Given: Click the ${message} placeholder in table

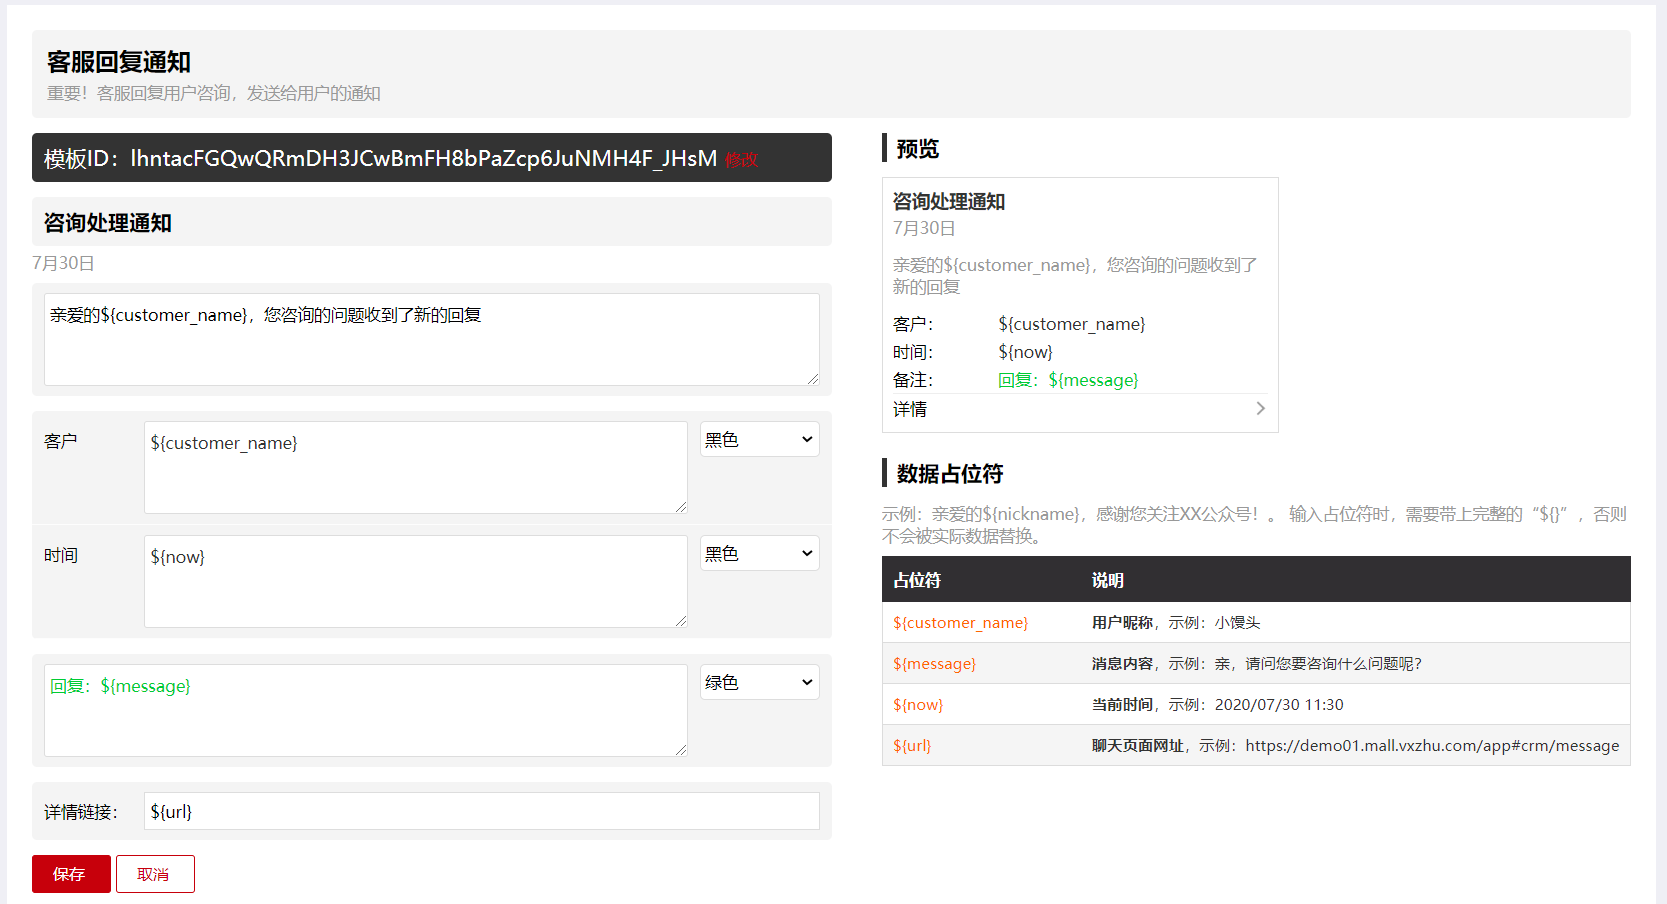Looking at the screenshot, I should click(x=934, y=664).
